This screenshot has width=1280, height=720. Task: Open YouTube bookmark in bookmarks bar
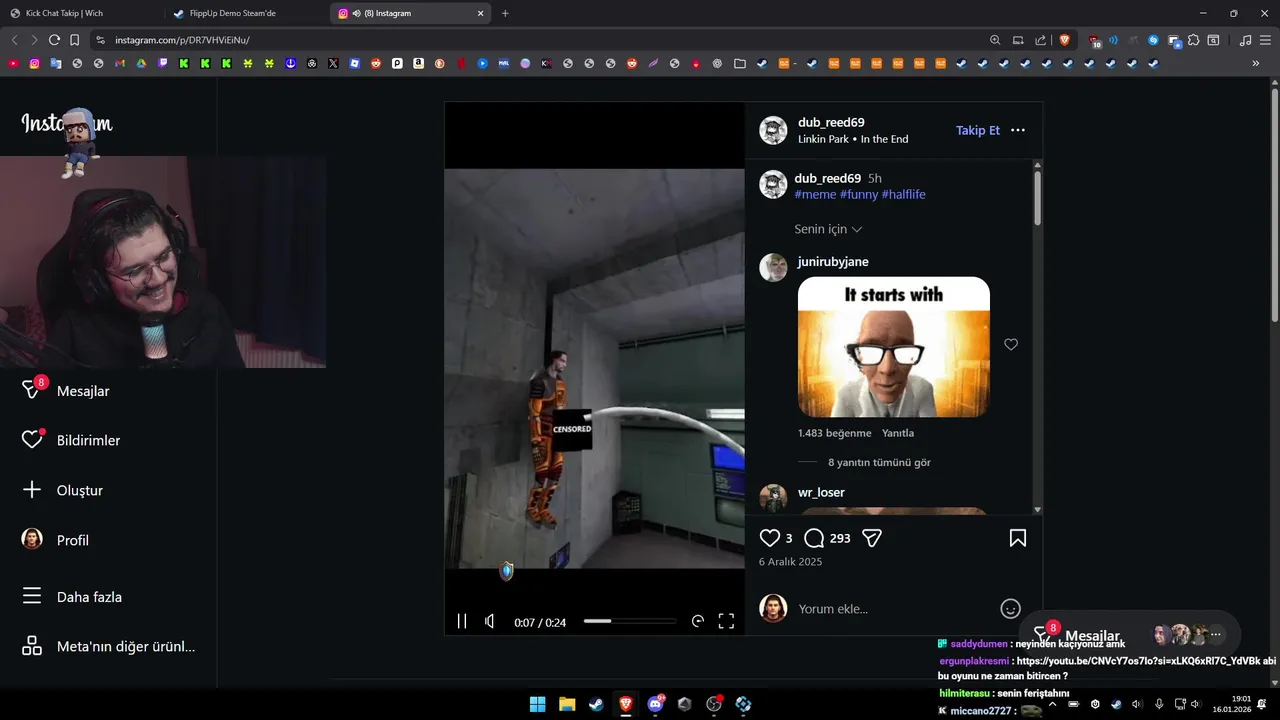(13, 63)
